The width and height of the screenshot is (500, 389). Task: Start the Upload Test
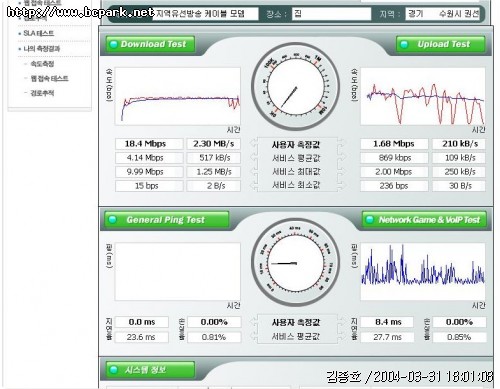(440, 44)
